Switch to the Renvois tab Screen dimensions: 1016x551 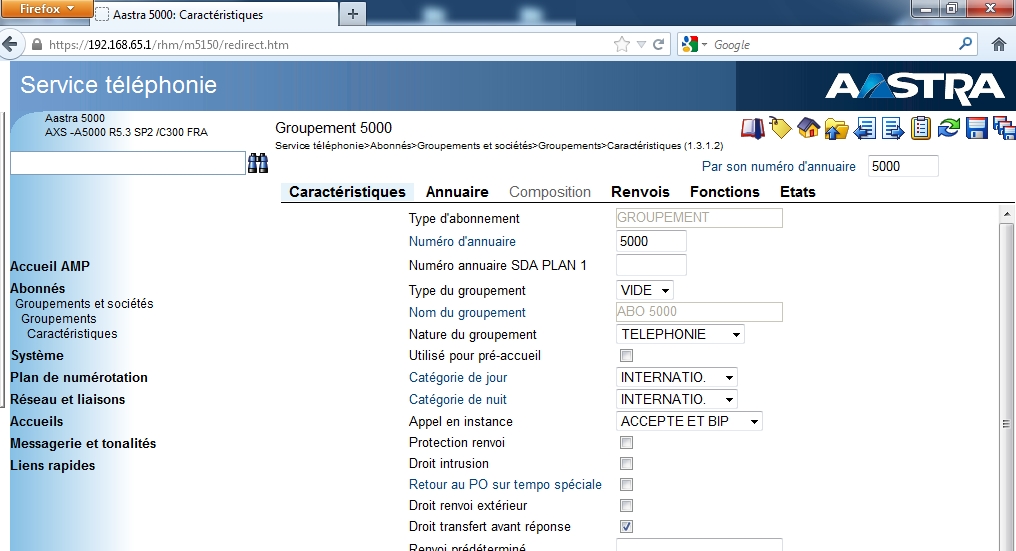(x=640, y=192)
